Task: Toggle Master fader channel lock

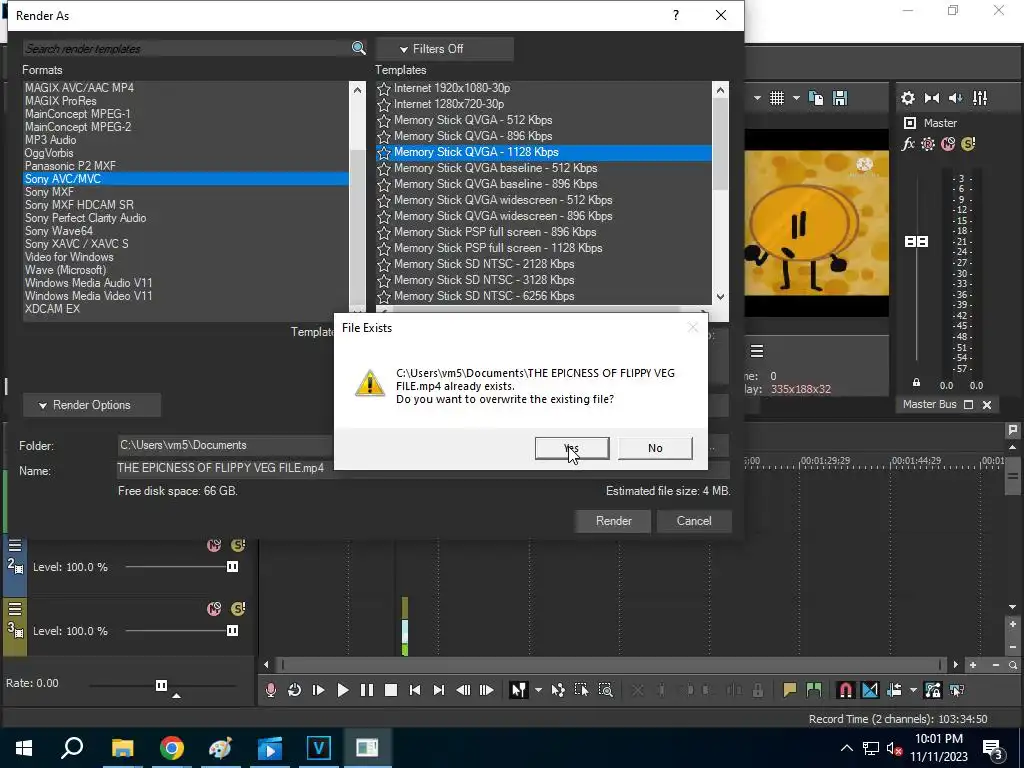Action: pyautogui.click(x=916, y=383)
